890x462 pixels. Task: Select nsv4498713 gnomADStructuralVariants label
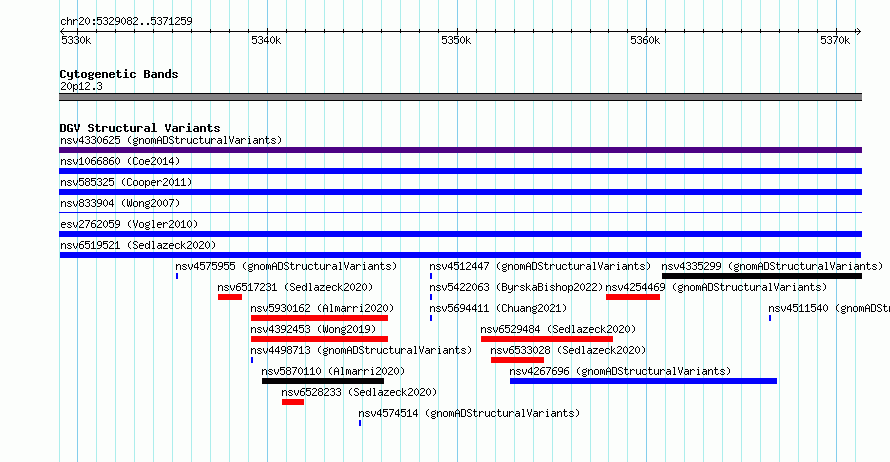[361, 350]
